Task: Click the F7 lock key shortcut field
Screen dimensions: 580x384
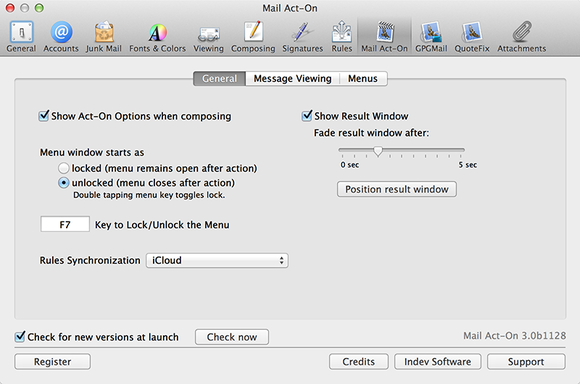Action: (65, 224)
